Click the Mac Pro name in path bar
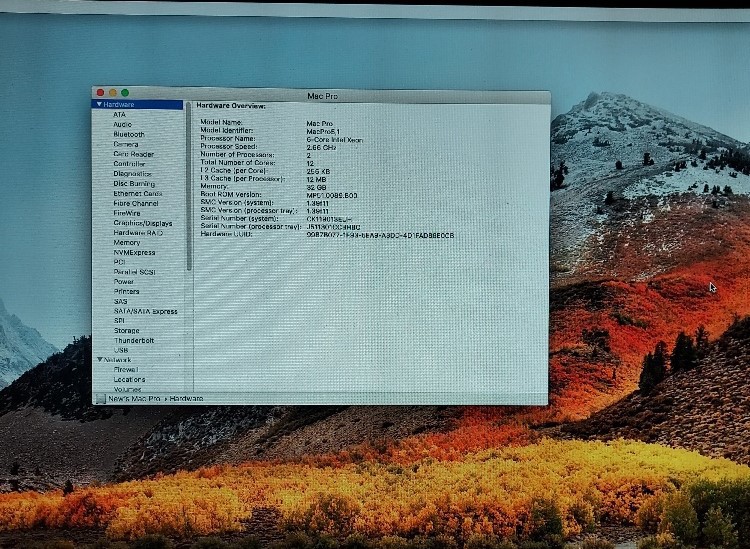Image resolution: width=750 pixels, height=549 pixels. [134, 398]
